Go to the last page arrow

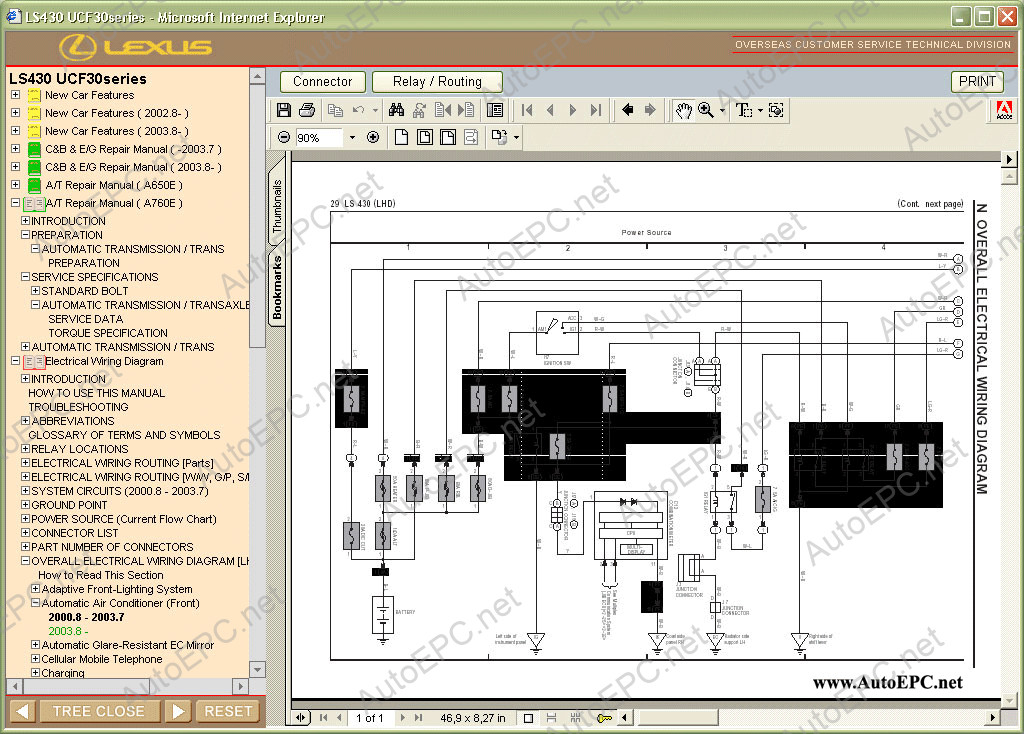click(x=596, y=110)
